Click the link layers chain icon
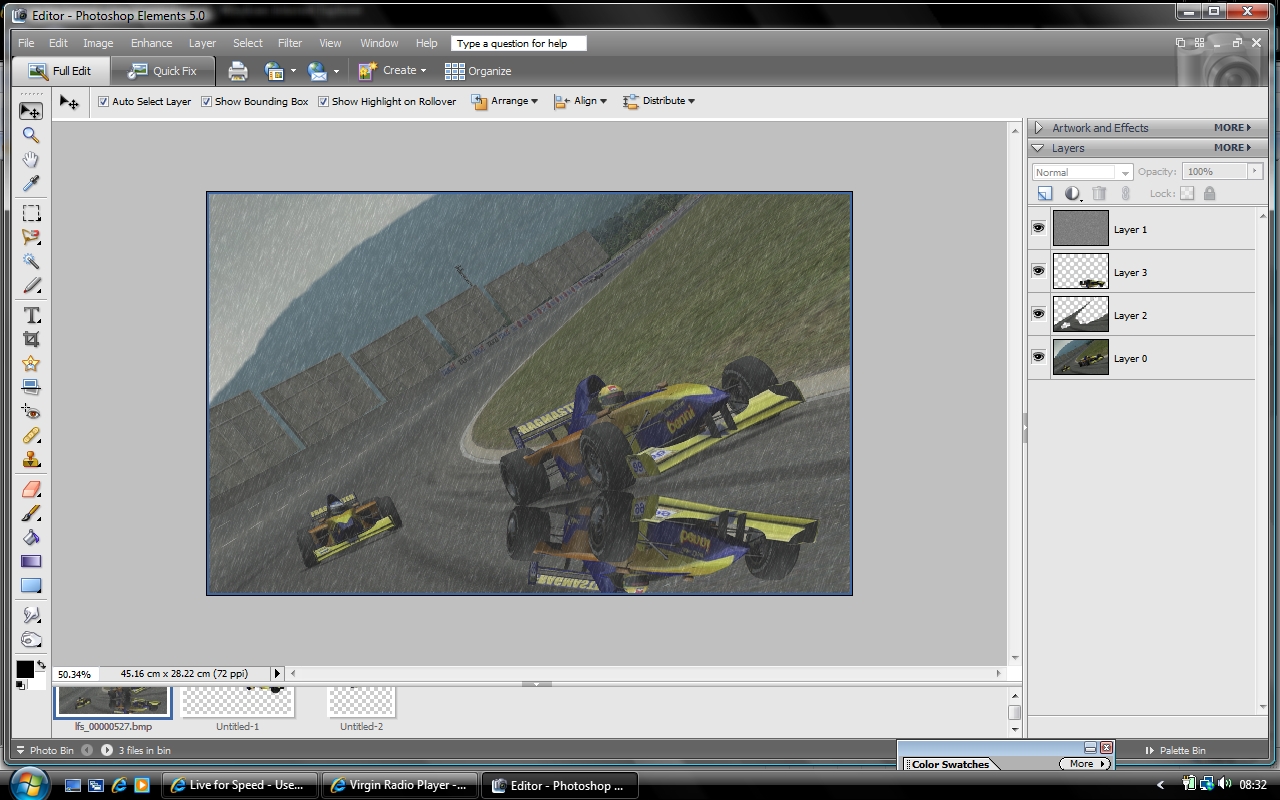This screenshot has height=800, width=1280. click(1125, 194)
